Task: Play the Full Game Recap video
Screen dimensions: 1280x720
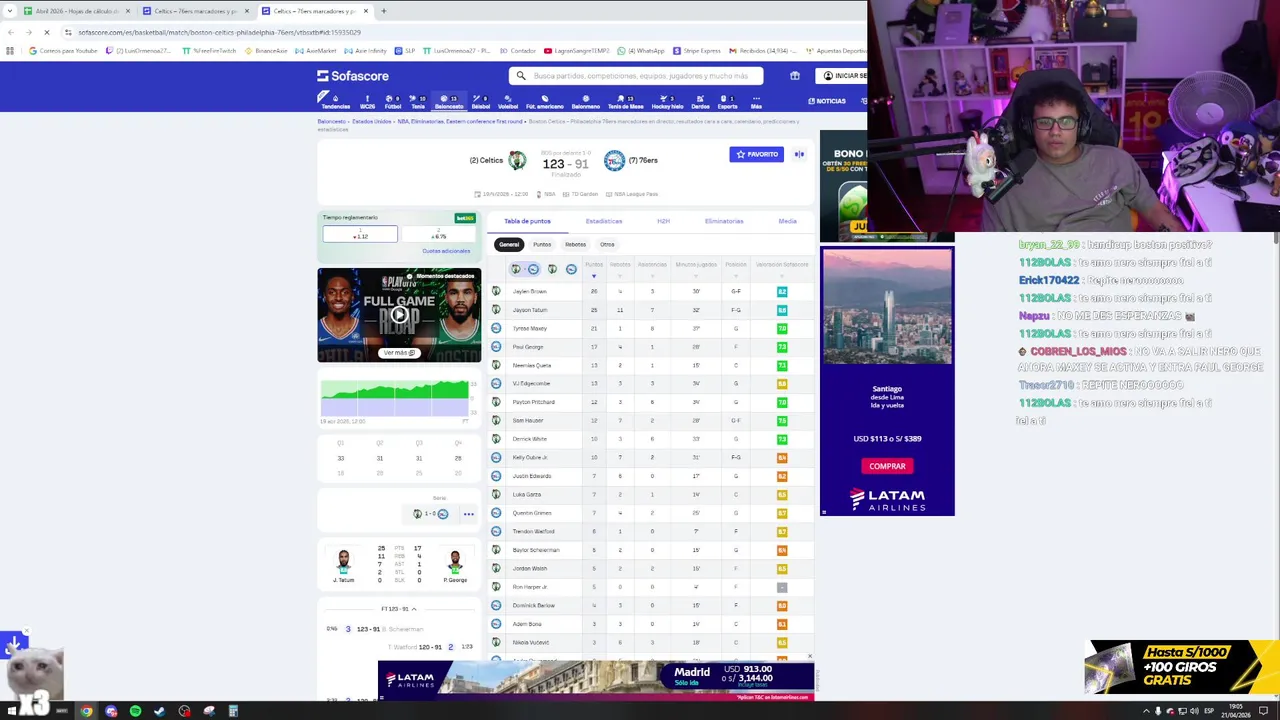Action: click(399, 315)
